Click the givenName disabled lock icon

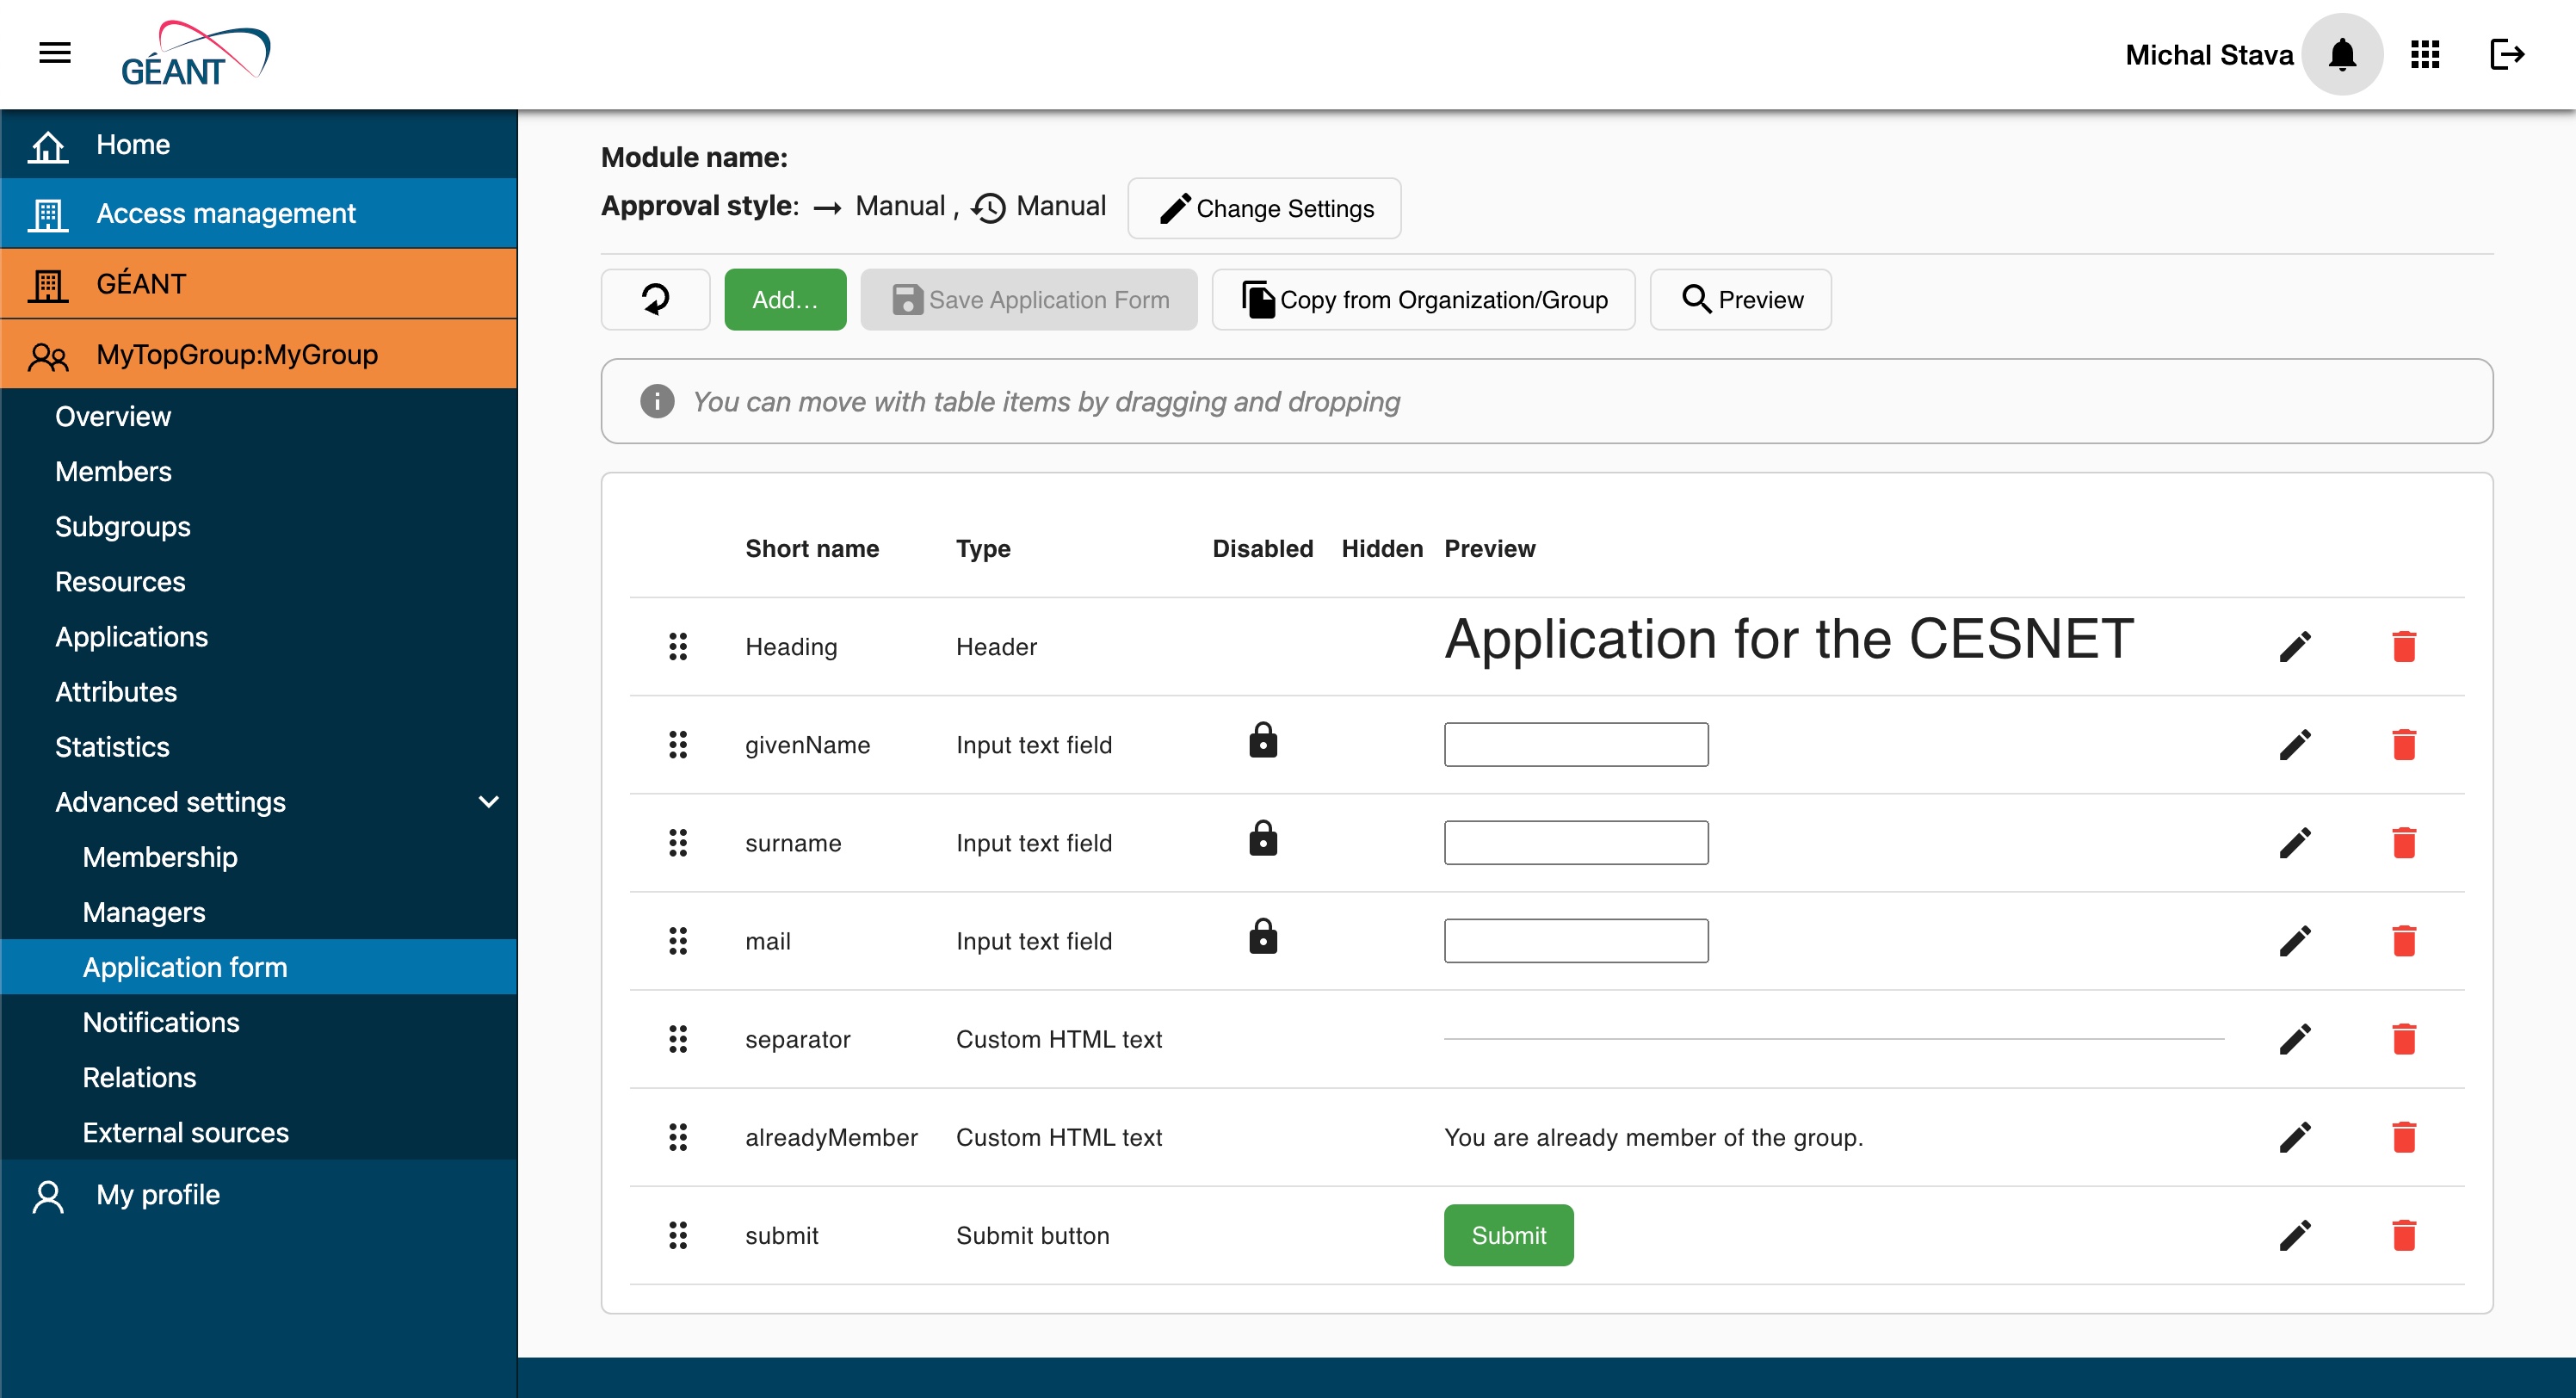(x=1263, y=740)
